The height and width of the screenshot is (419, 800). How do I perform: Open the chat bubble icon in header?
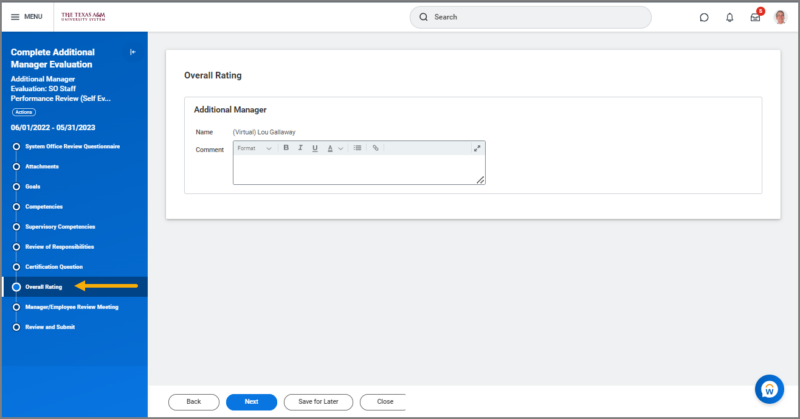click(x=704, y=17)
